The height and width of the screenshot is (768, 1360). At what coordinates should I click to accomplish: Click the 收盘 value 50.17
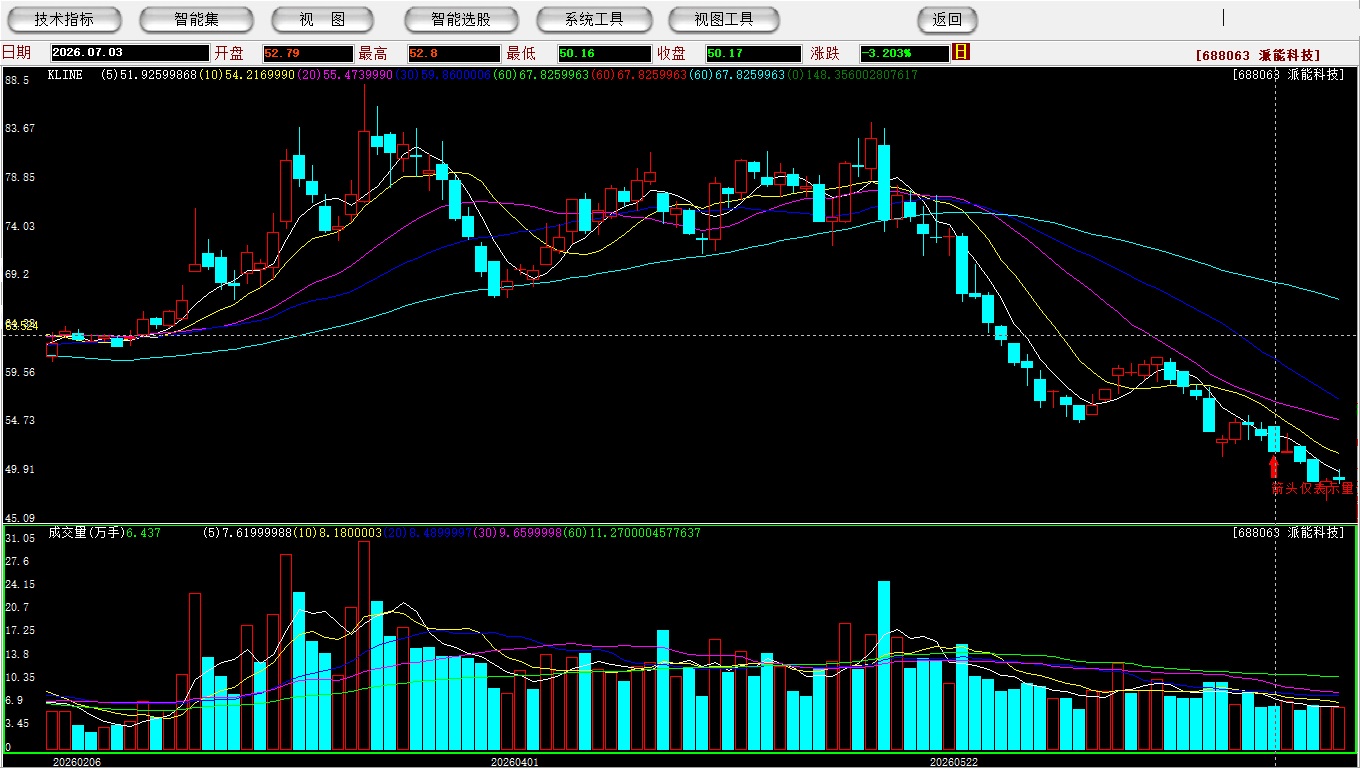pos(753,53)
